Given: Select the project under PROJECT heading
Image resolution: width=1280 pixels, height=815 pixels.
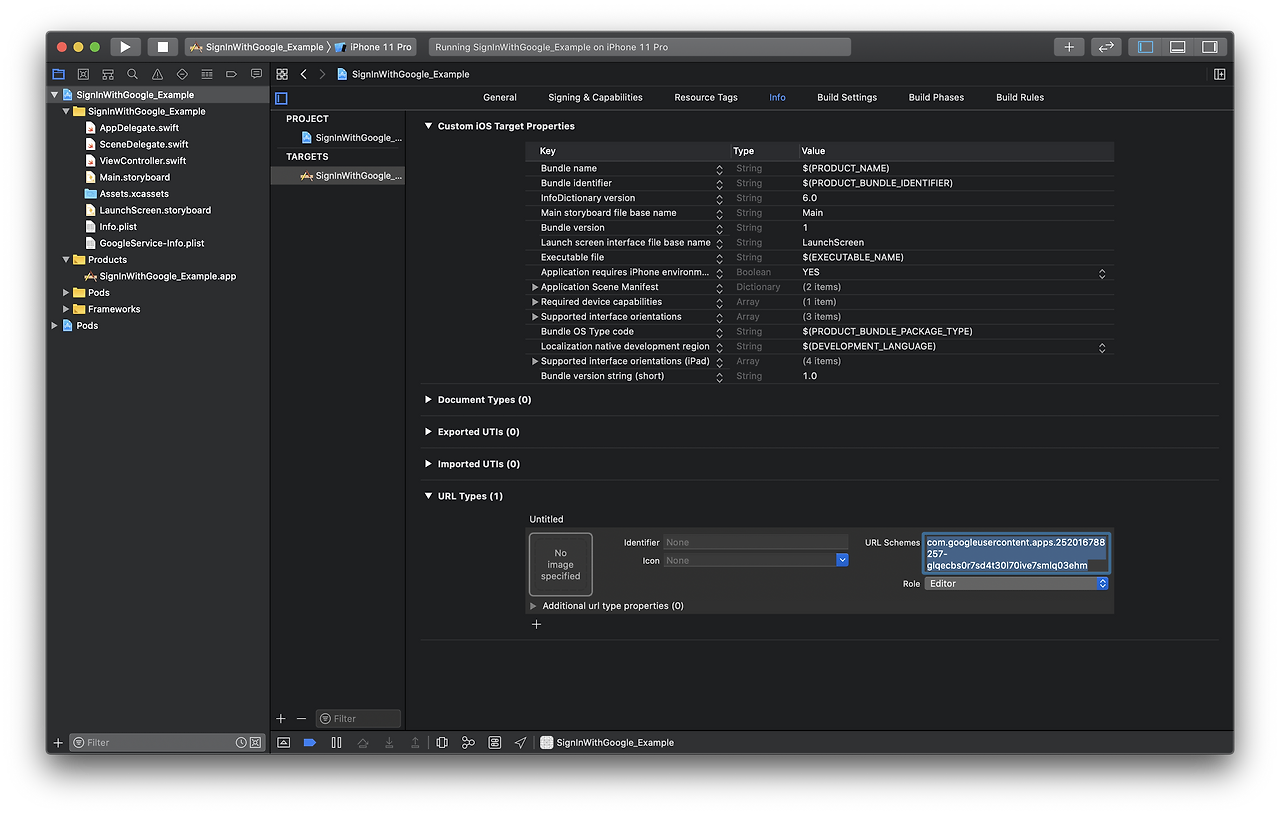Looking at the screenshot, I should [x=351, y=138].
